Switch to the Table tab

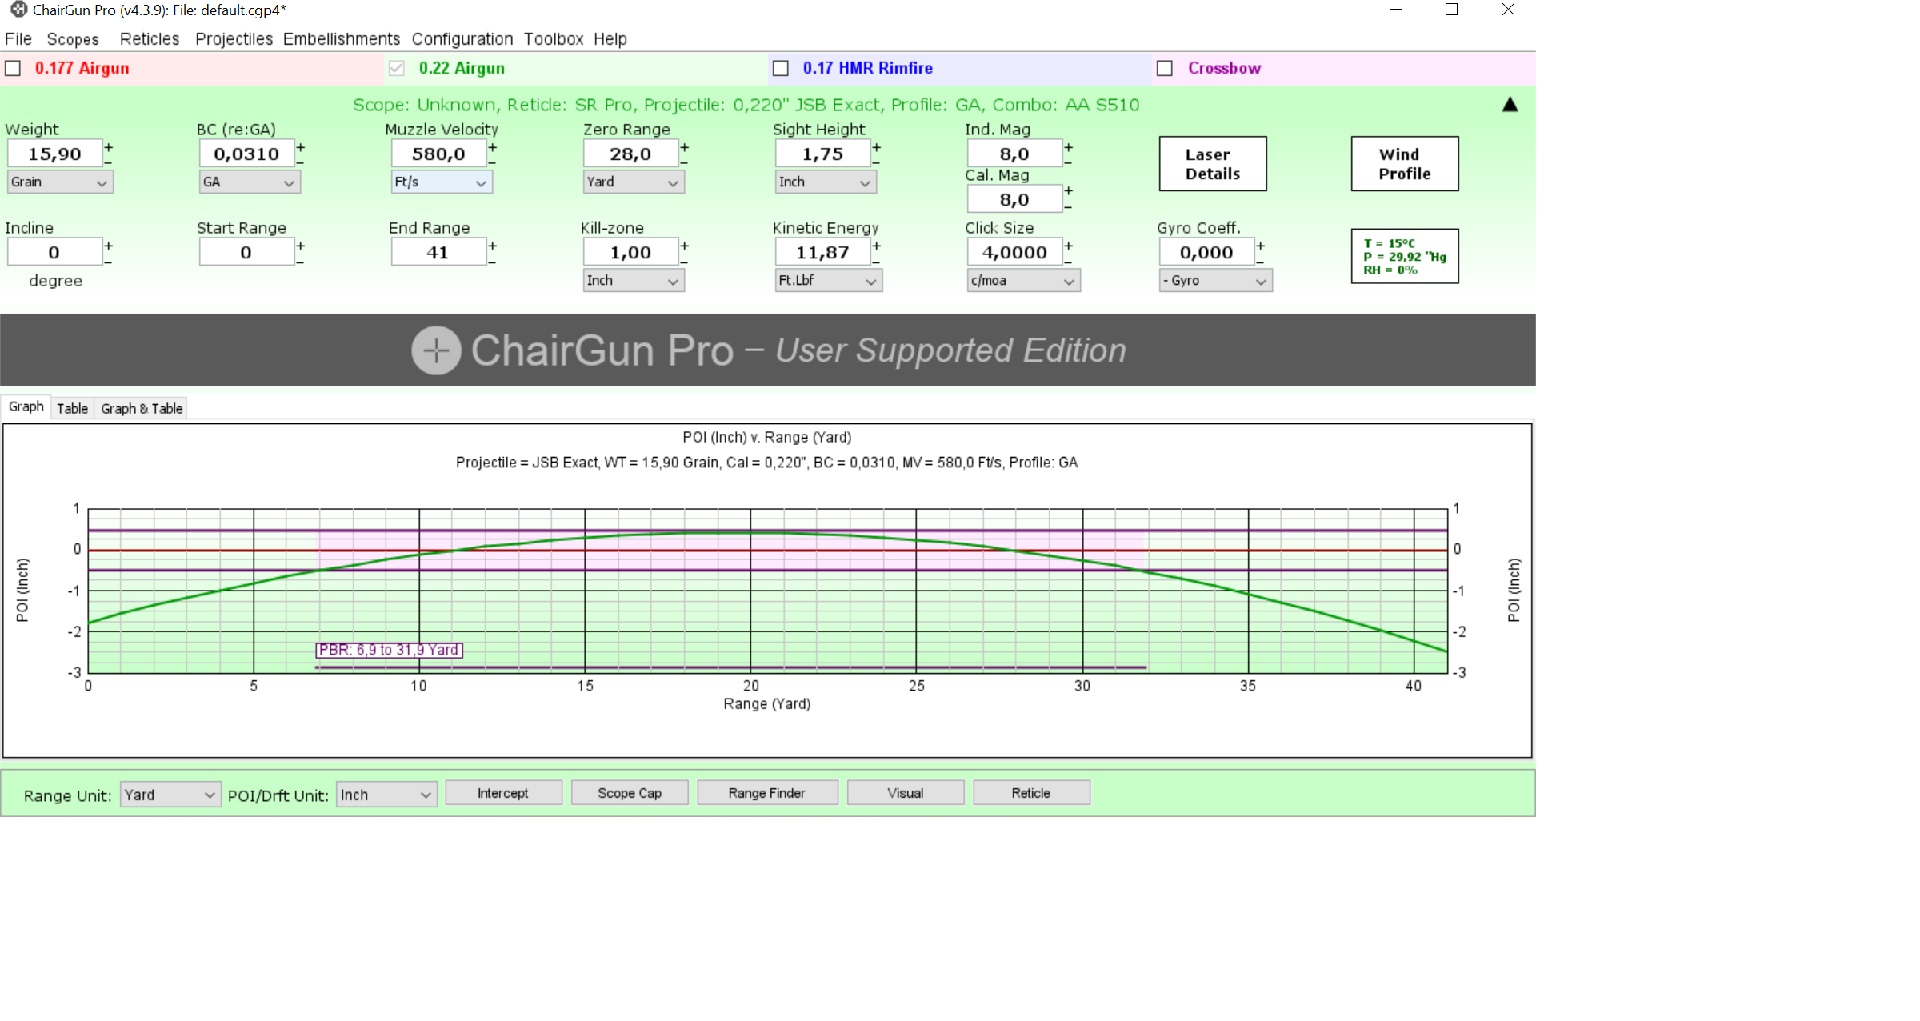72,409
